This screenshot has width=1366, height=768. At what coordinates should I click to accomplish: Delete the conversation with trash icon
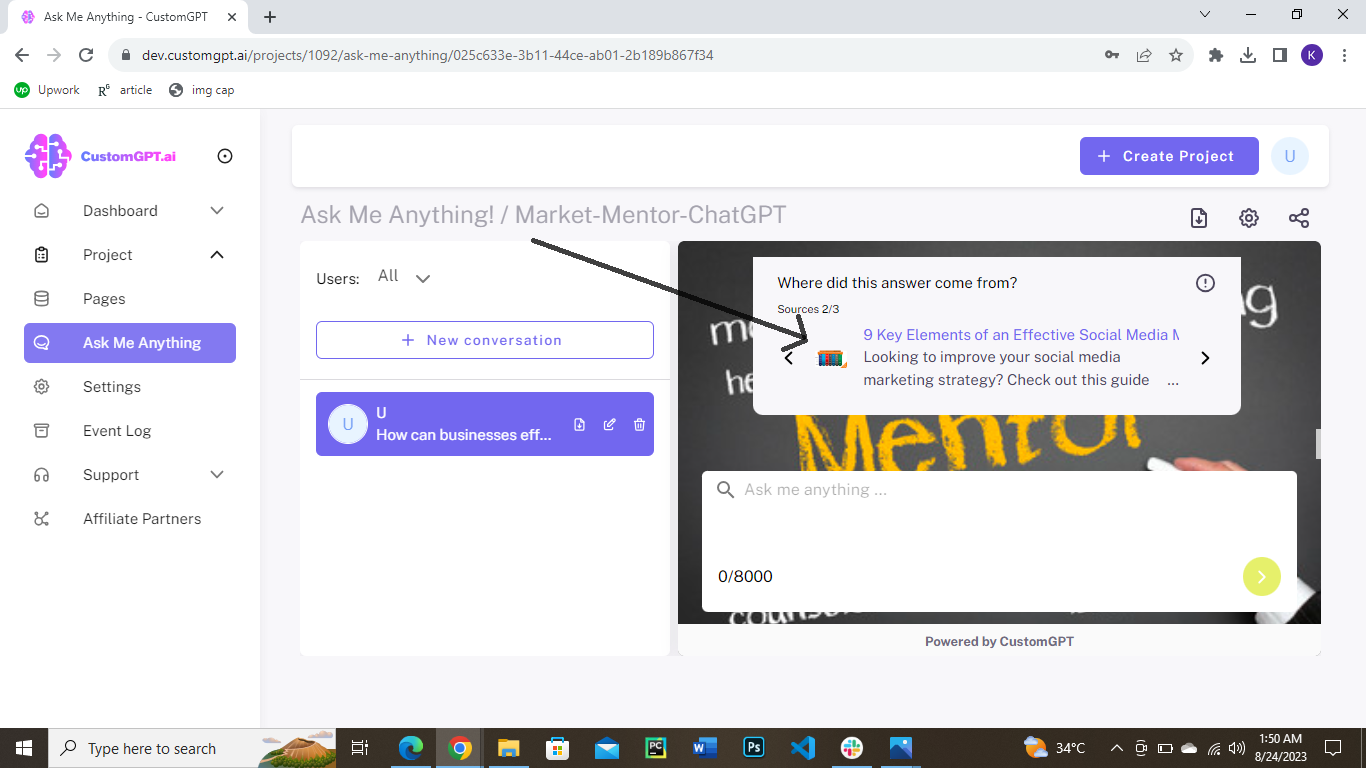(x=639, y=425)
